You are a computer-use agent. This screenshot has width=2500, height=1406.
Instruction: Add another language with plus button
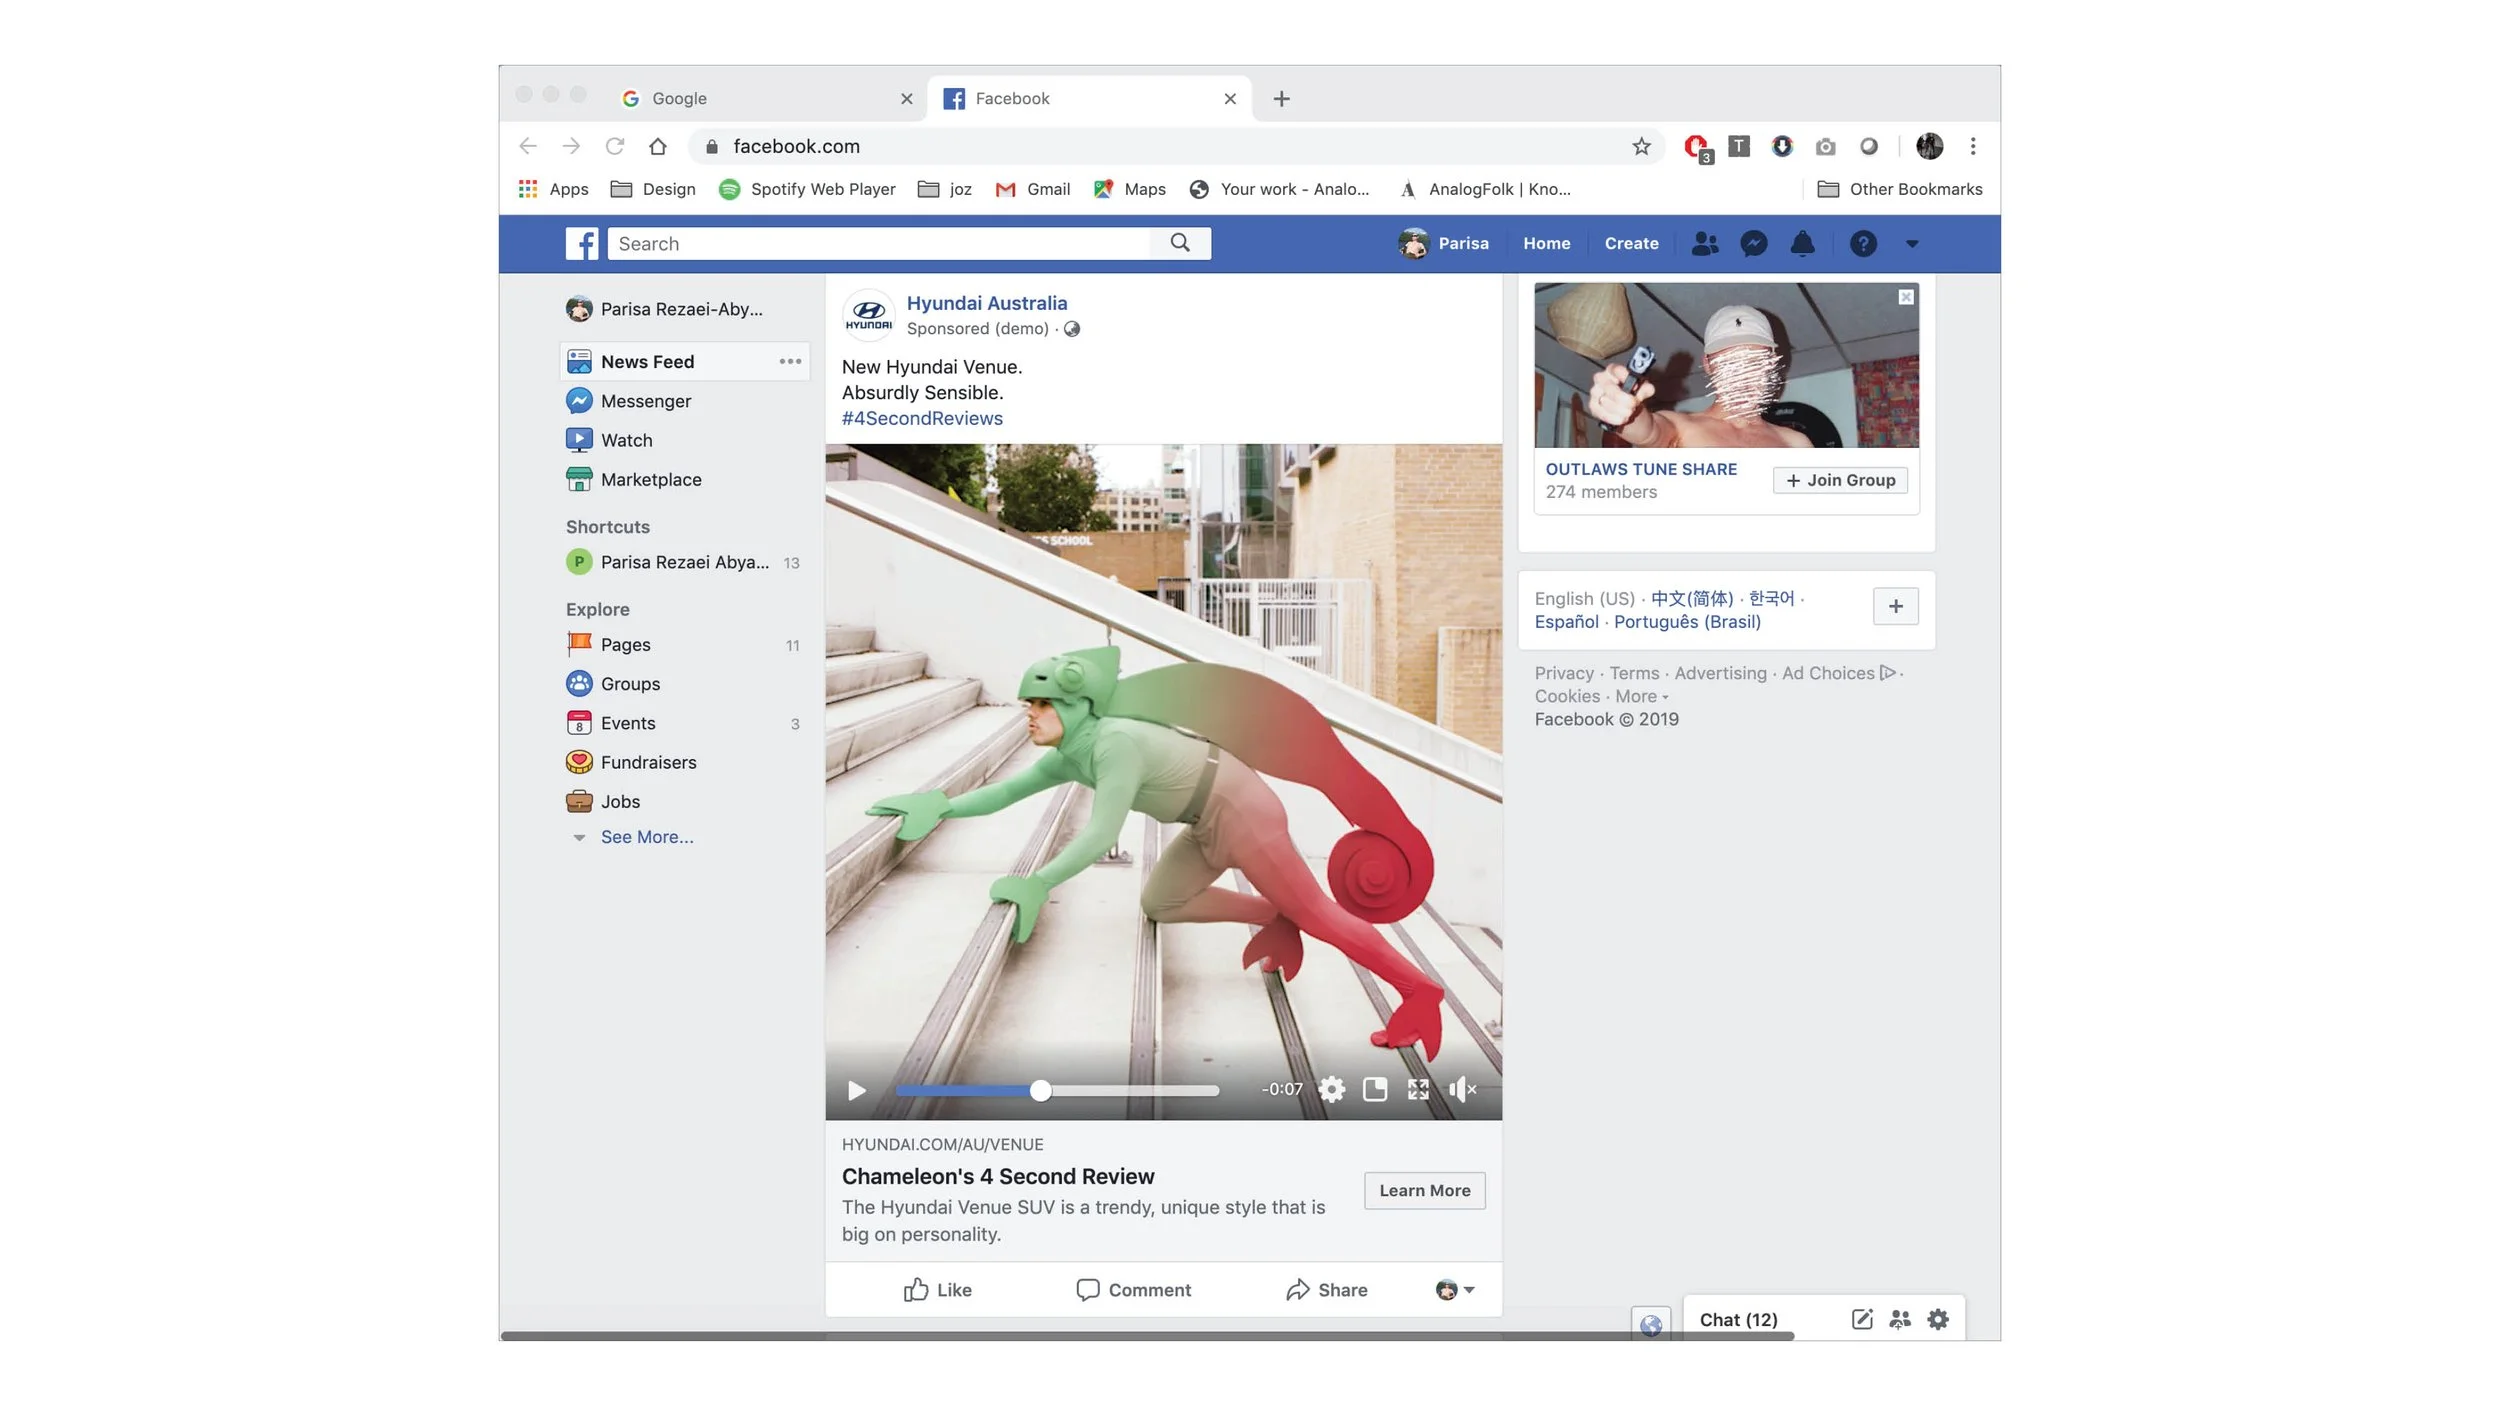(x=1895, y=606)
